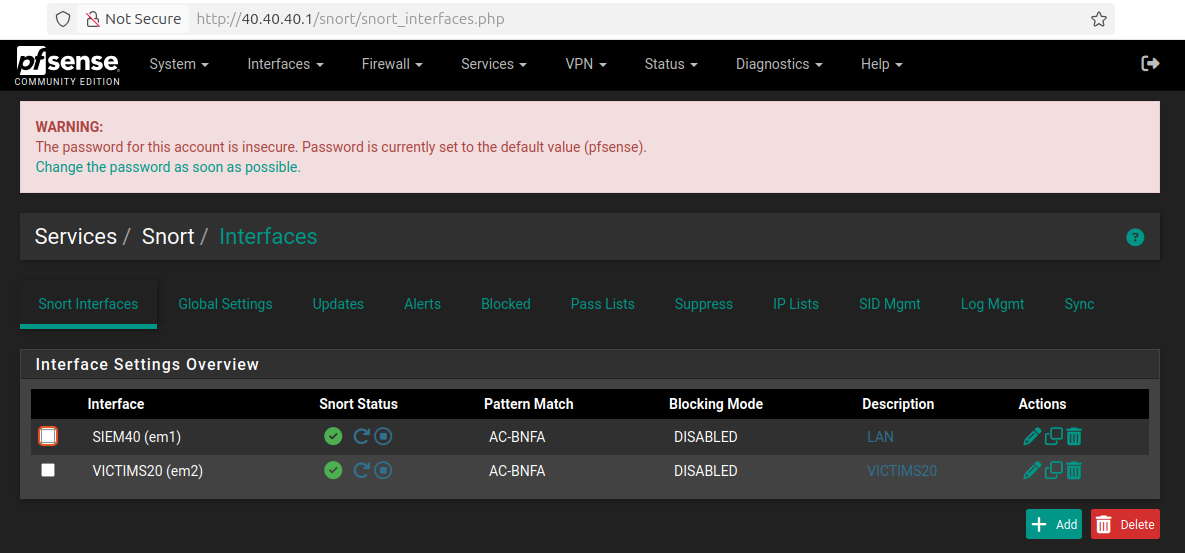Select the VICTIMS20 (em2) row checkbox
Viewport: 1185px width, 553px height.
(x=48, y=470)
